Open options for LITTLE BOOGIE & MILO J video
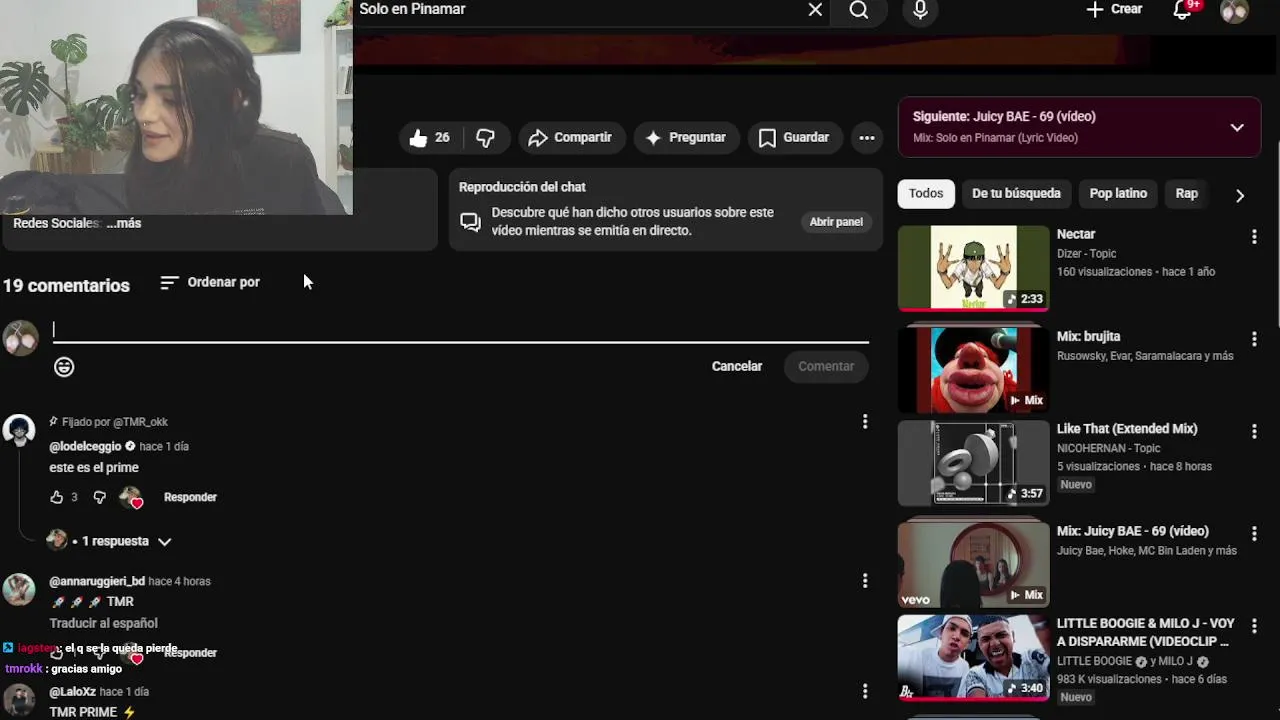Screen dimensions: 1280x720 (x=1254, y=626)
